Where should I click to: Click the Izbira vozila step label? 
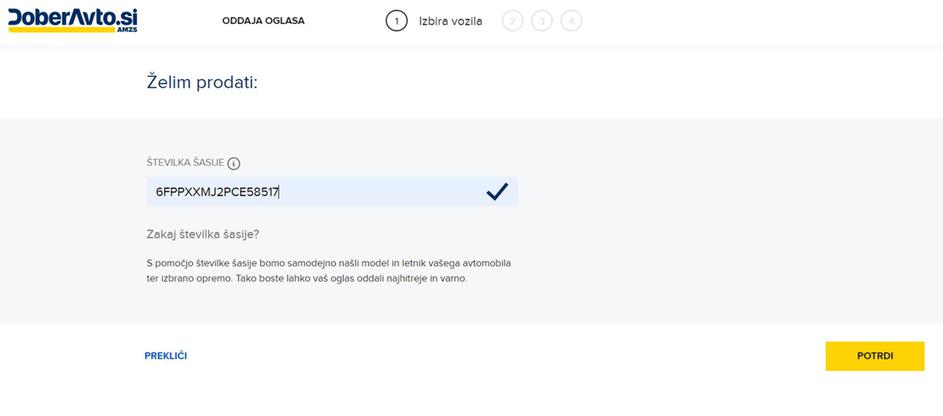450,21
